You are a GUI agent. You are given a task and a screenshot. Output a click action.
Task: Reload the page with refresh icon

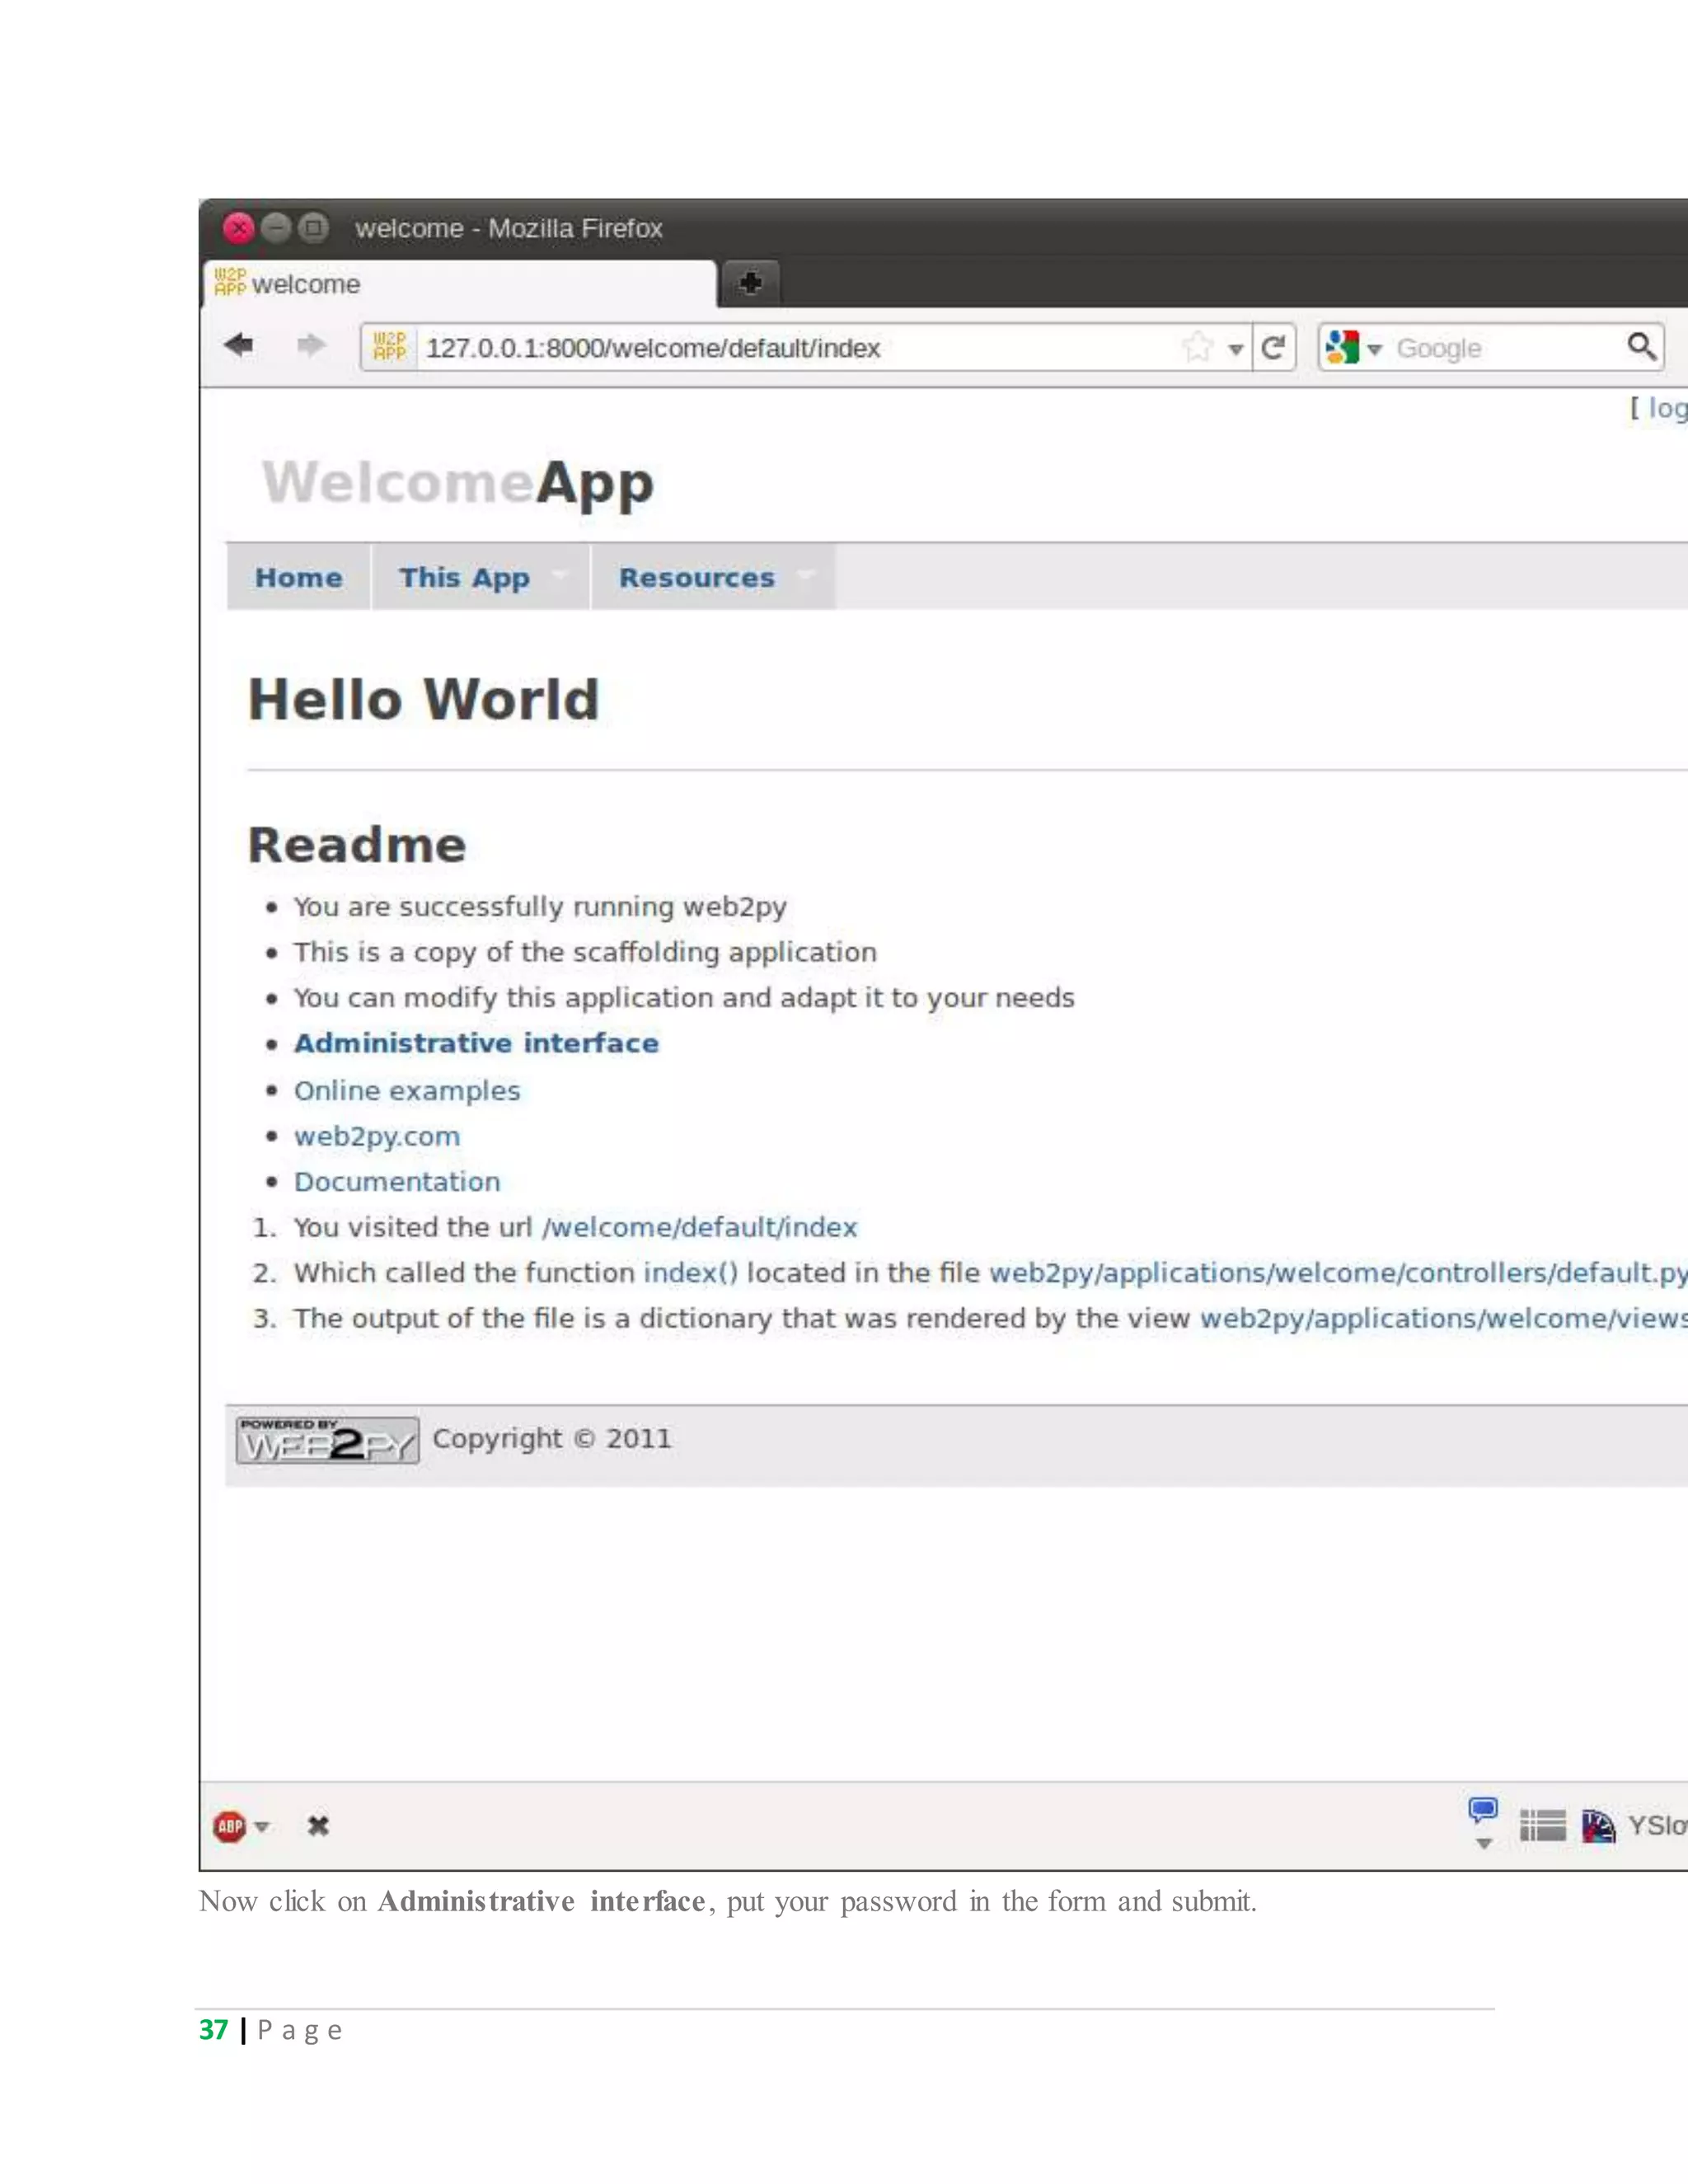click(1273, 348)
